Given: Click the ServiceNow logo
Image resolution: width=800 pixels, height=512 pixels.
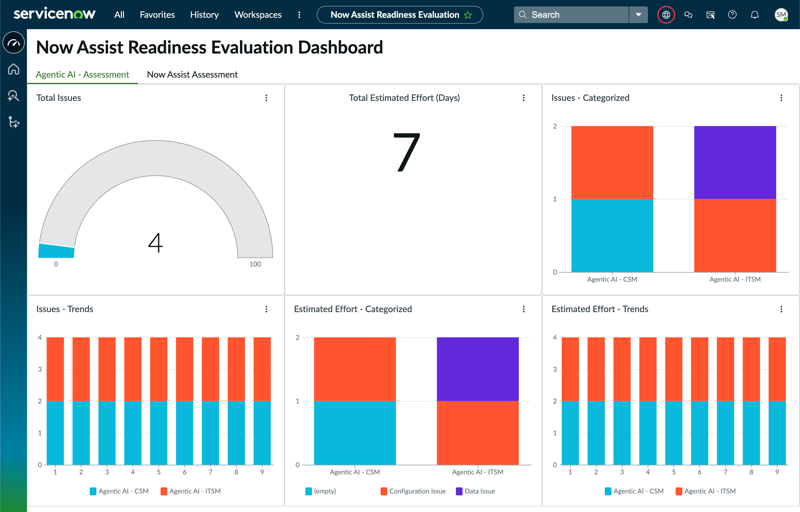Looking at the screenshot, I should pyautogui.click(x=54, y=14).
